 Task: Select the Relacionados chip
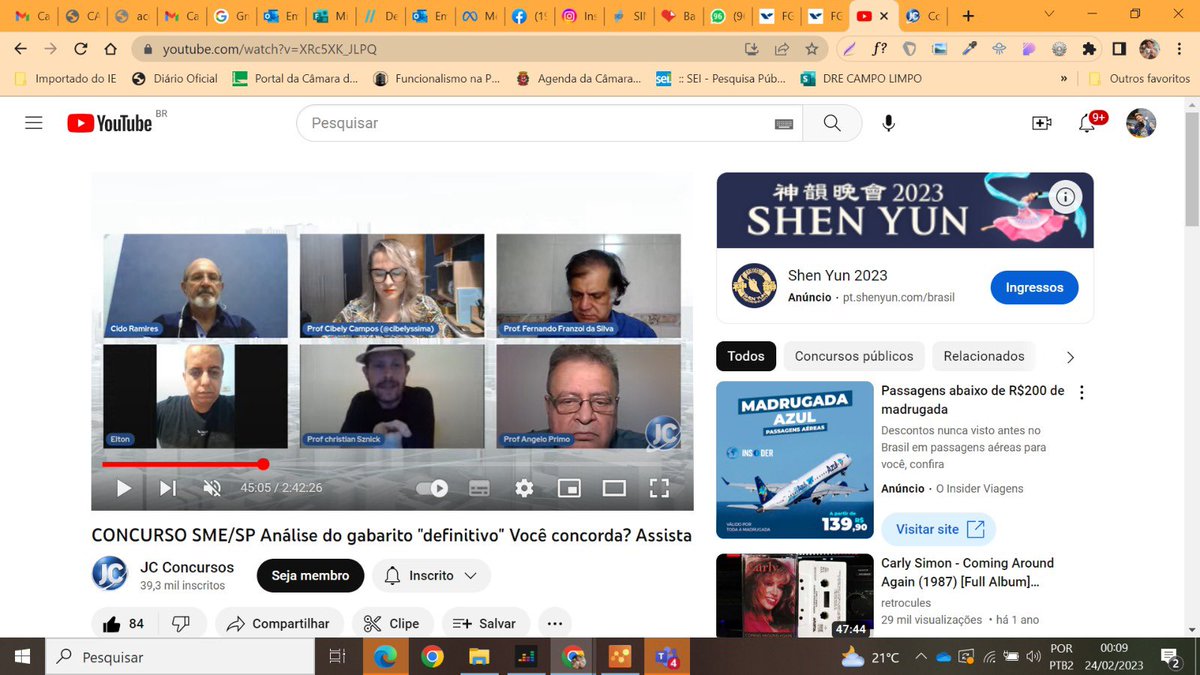[984, 356]
